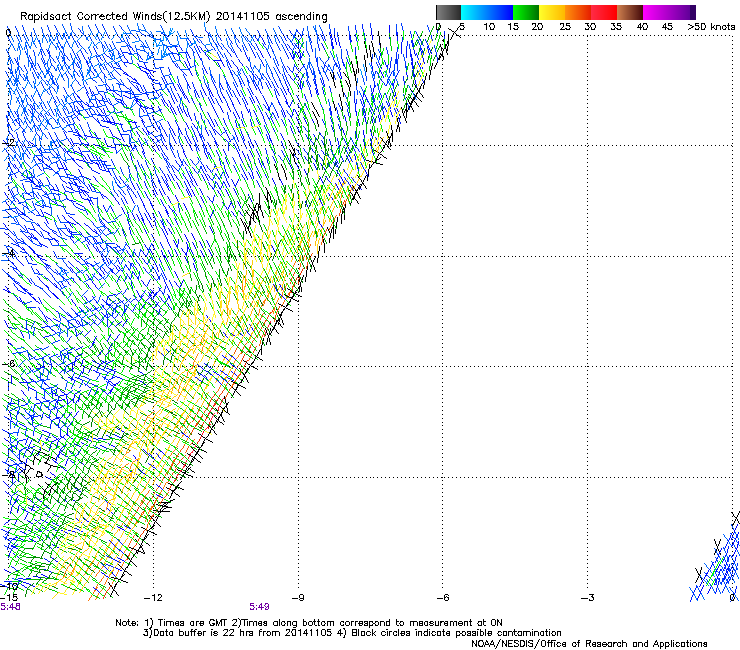The image size is (740, 650).
Task: Click the '-3' longitude axis label
Action: (588, 598)
